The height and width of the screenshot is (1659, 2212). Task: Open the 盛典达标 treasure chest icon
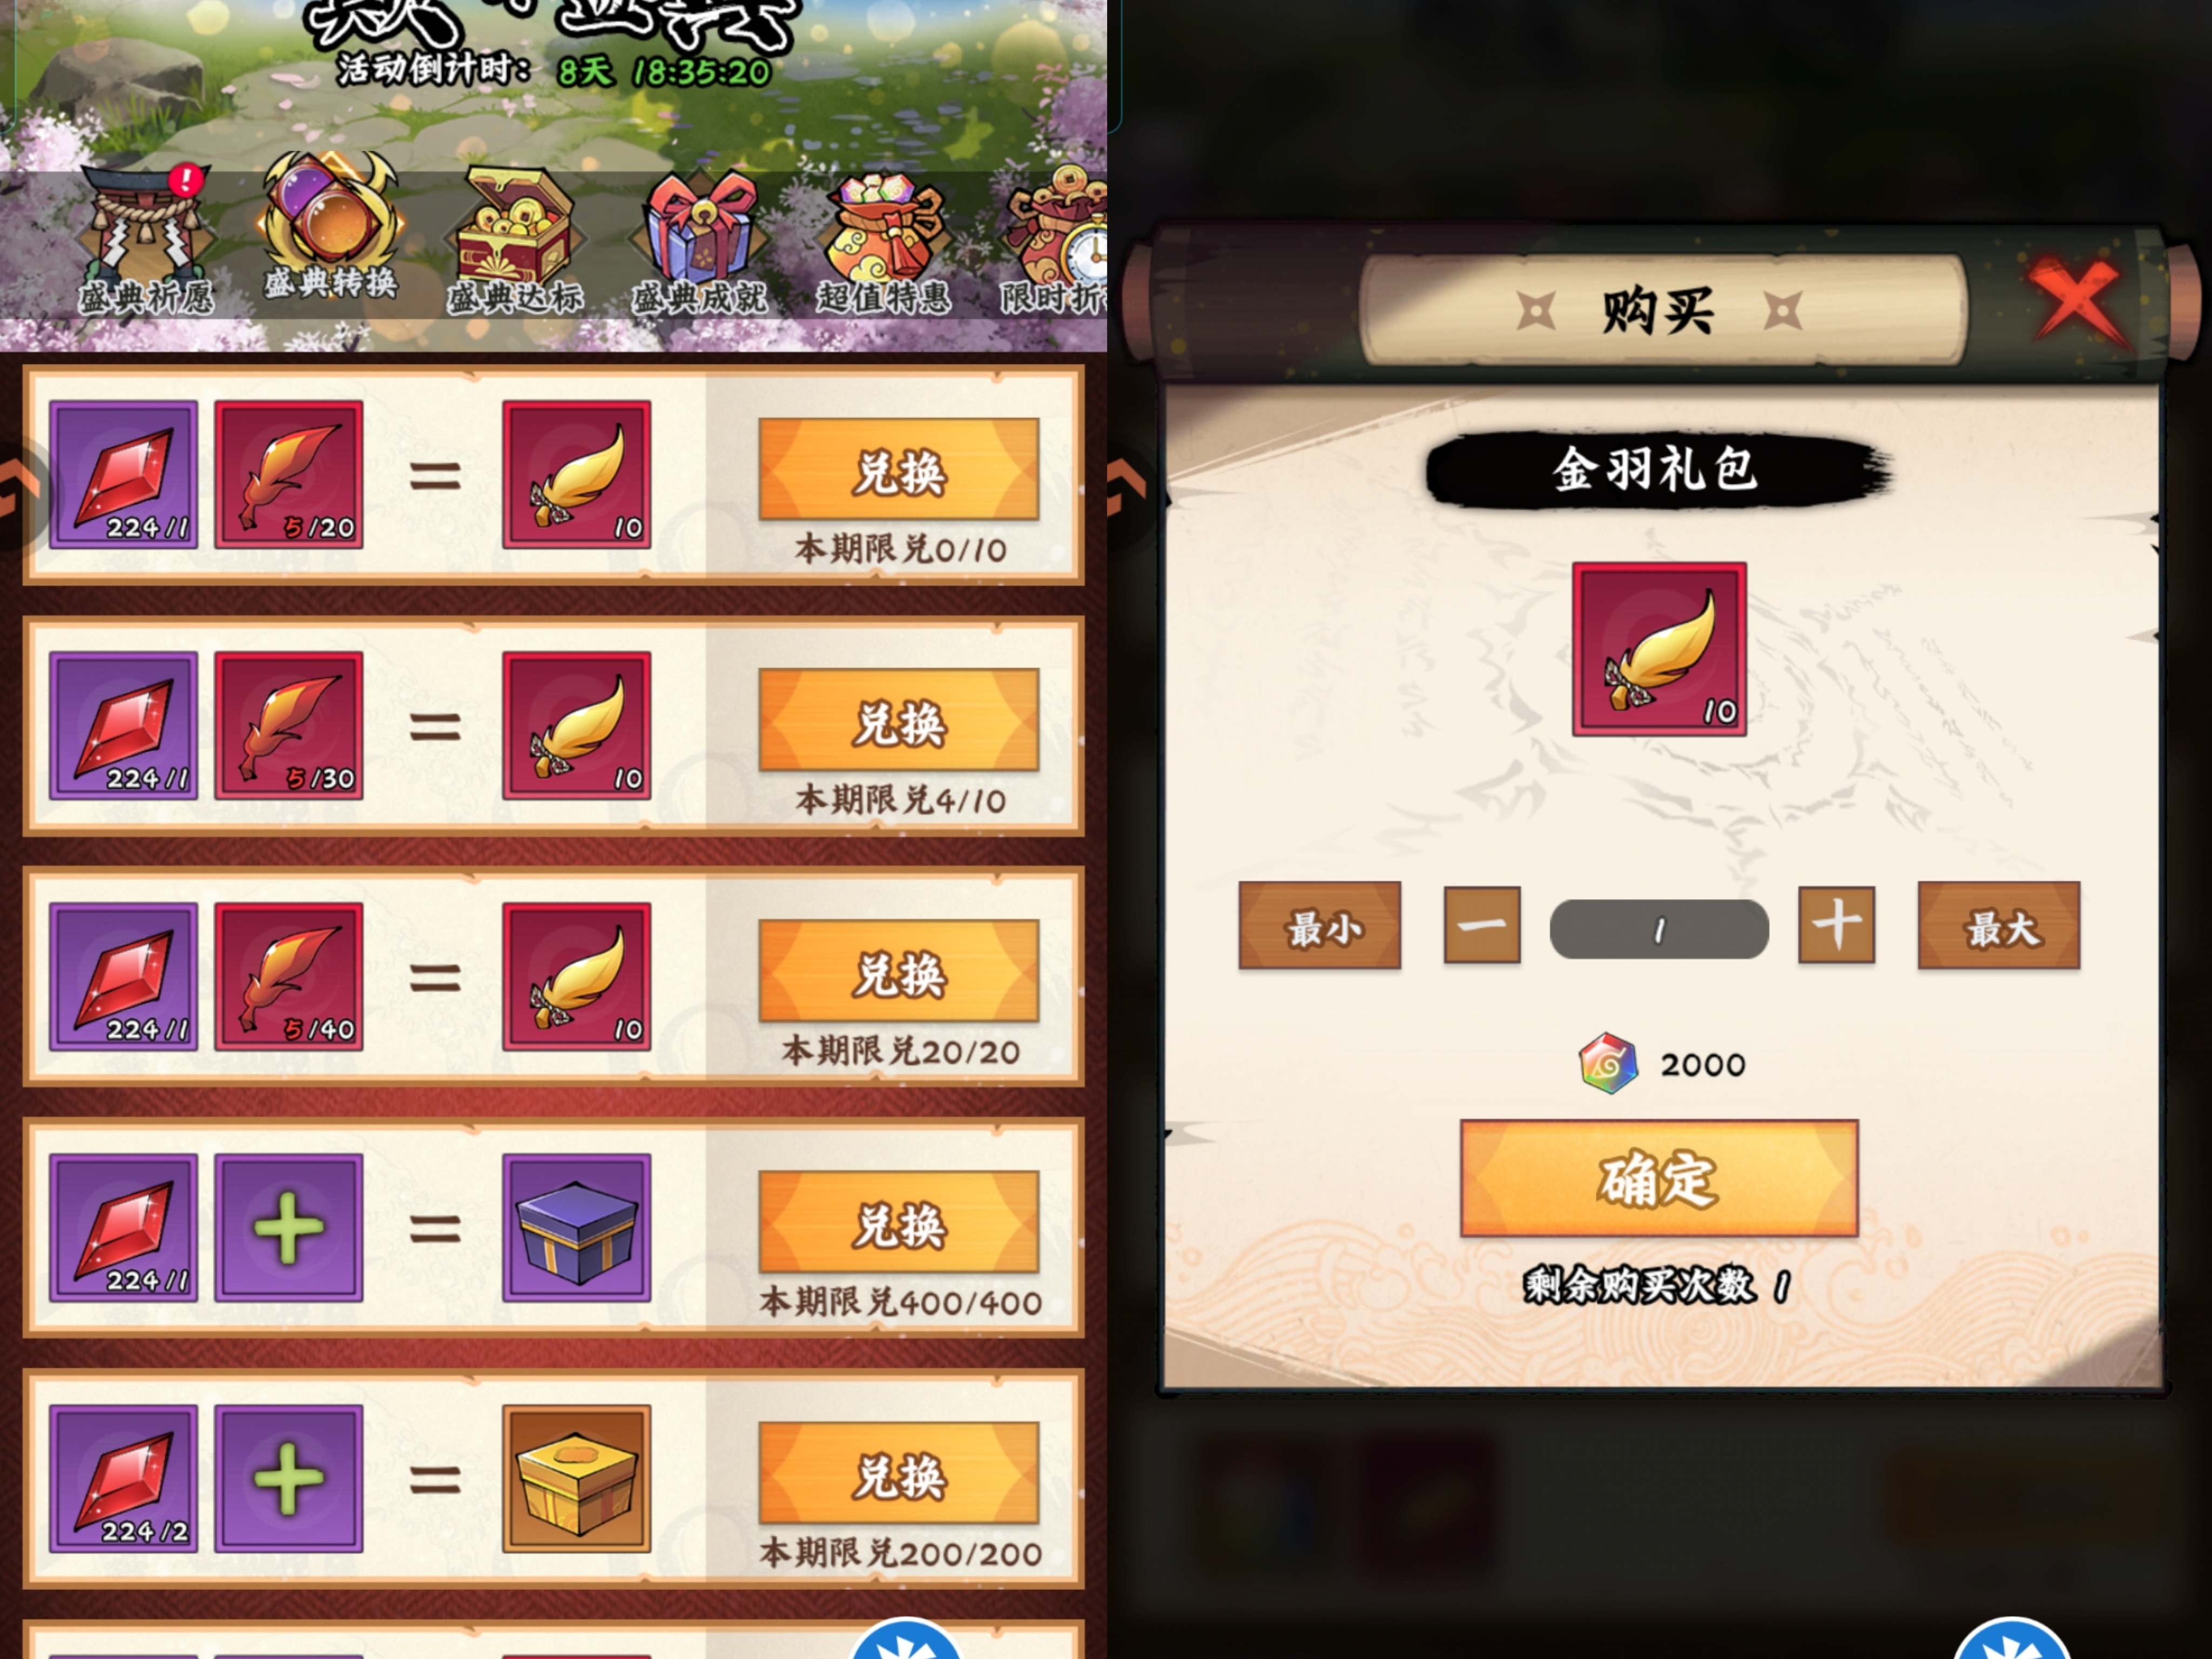coord(514,240)
